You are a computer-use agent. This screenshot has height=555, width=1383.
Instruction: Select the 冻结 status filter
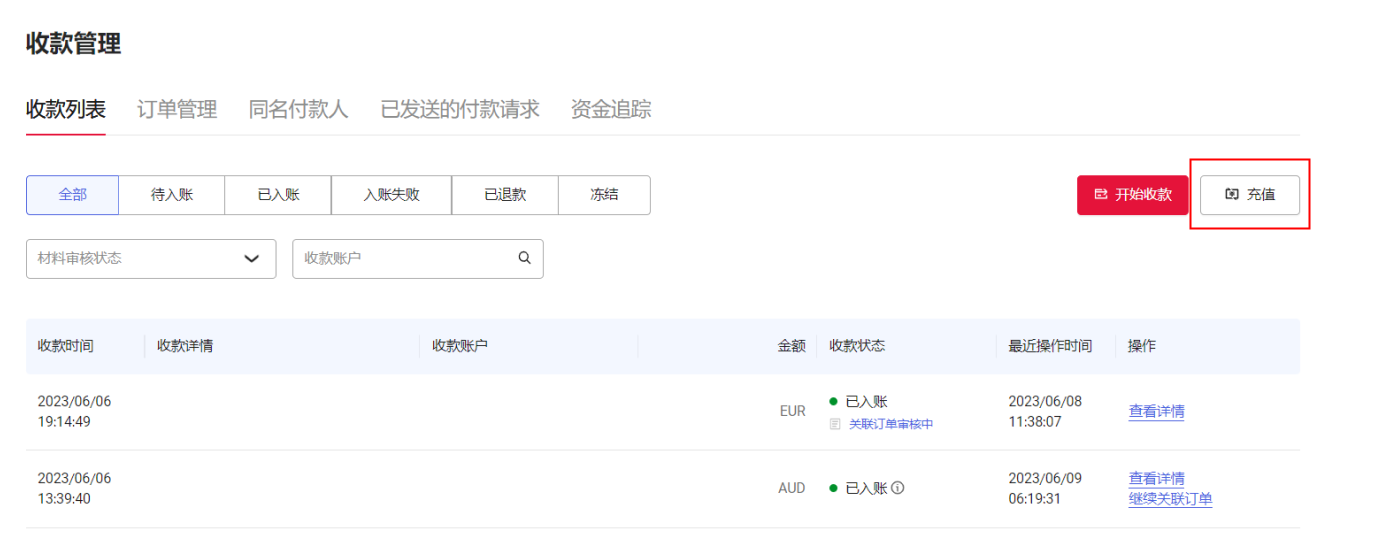click(604, 195)
